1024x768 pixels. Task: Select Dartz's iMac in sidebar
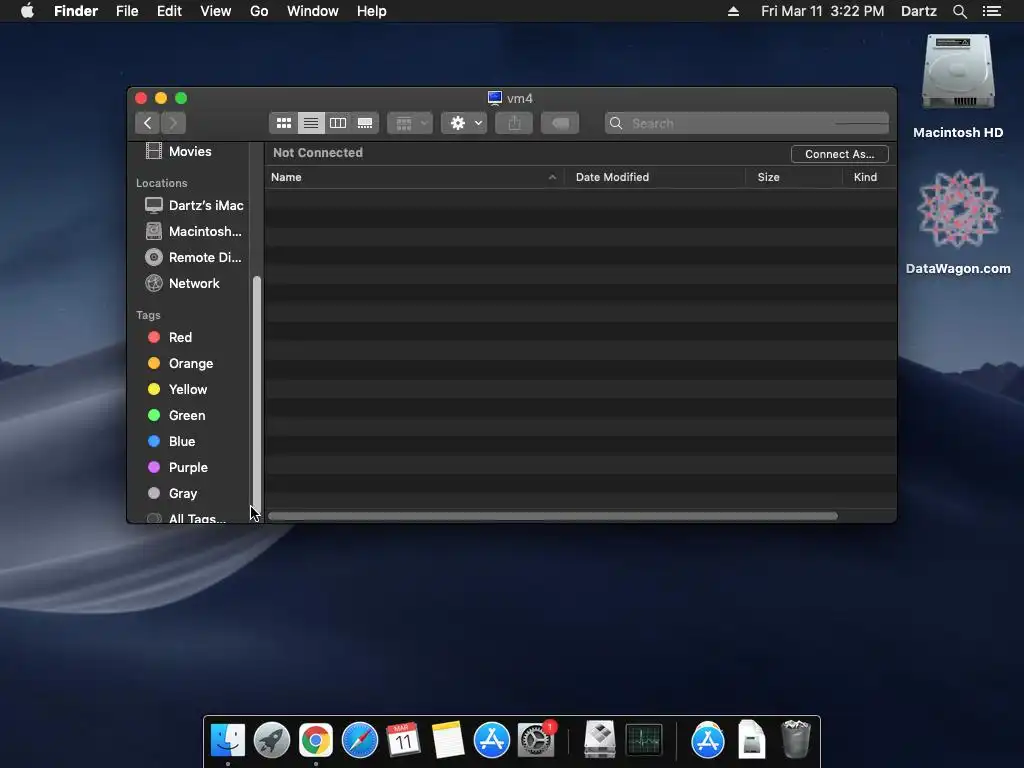point(189,205)
